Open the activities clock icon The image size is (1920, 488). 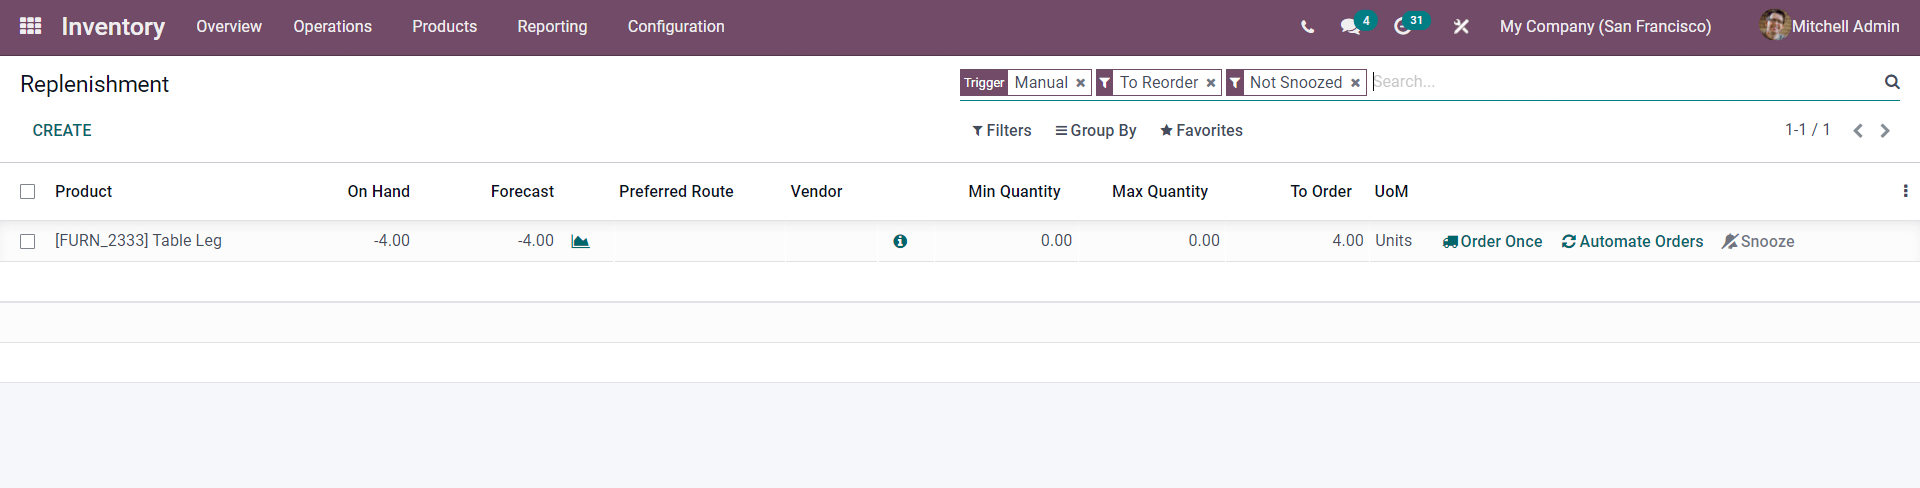pyautogui.click(x=1403, y=27)
